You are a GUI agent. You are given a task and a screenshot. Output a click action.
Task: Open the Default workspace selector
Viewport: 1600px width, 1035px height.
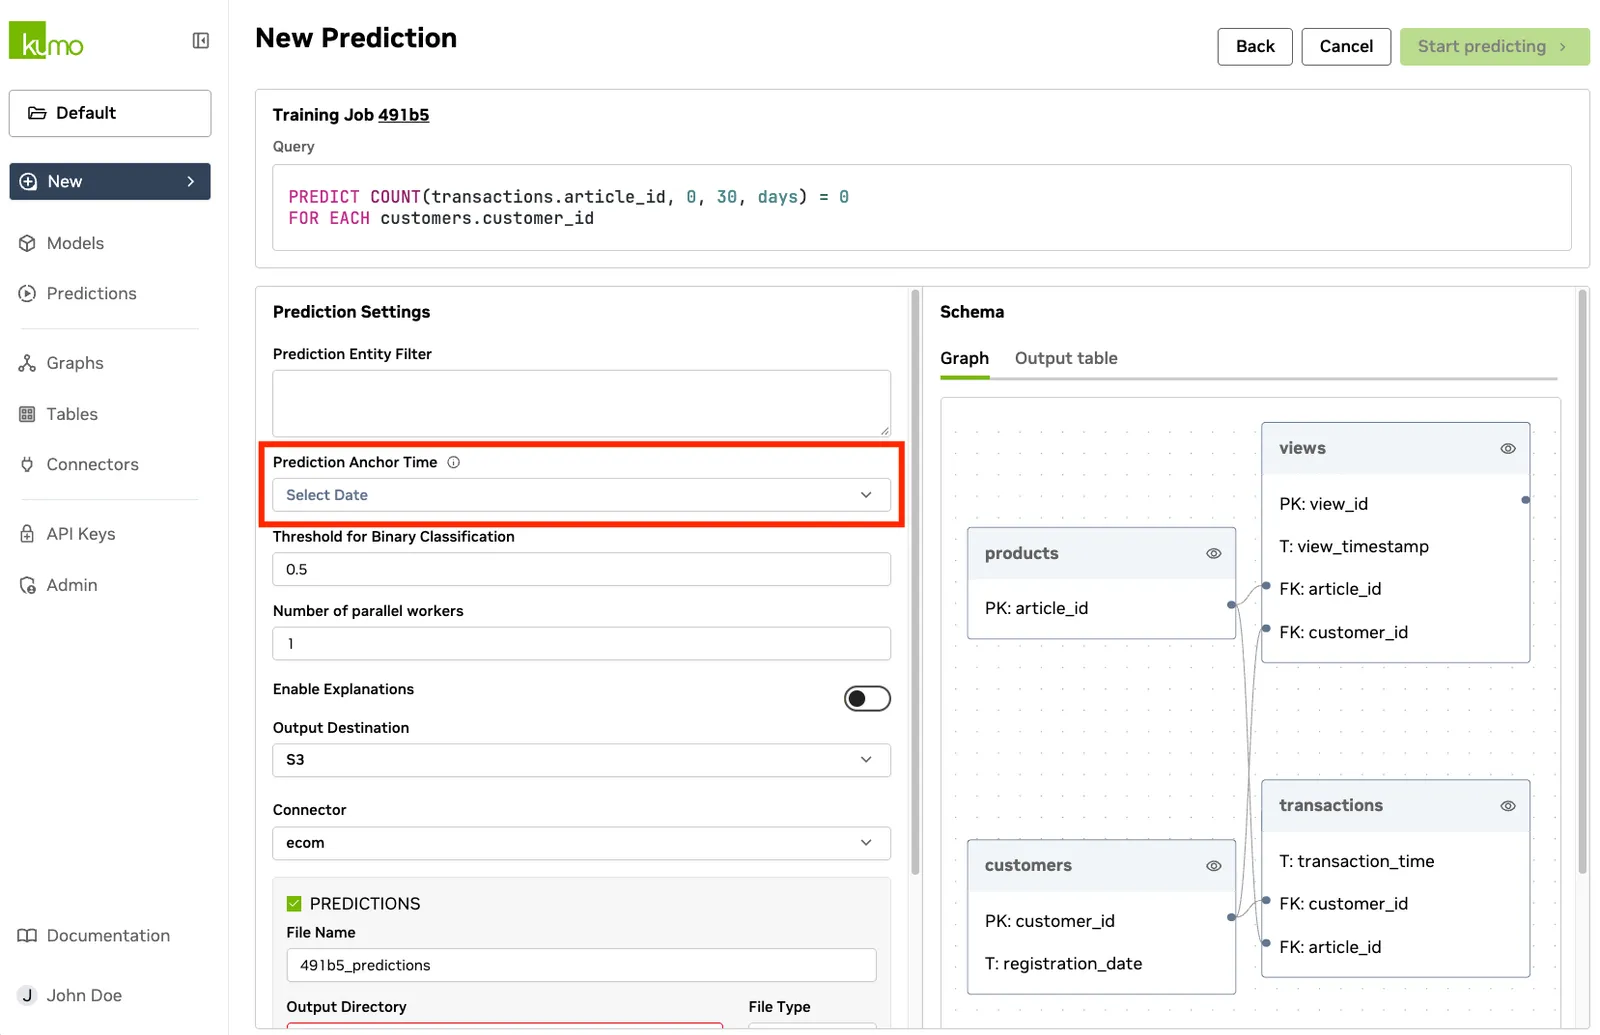[x=110, y=113]
